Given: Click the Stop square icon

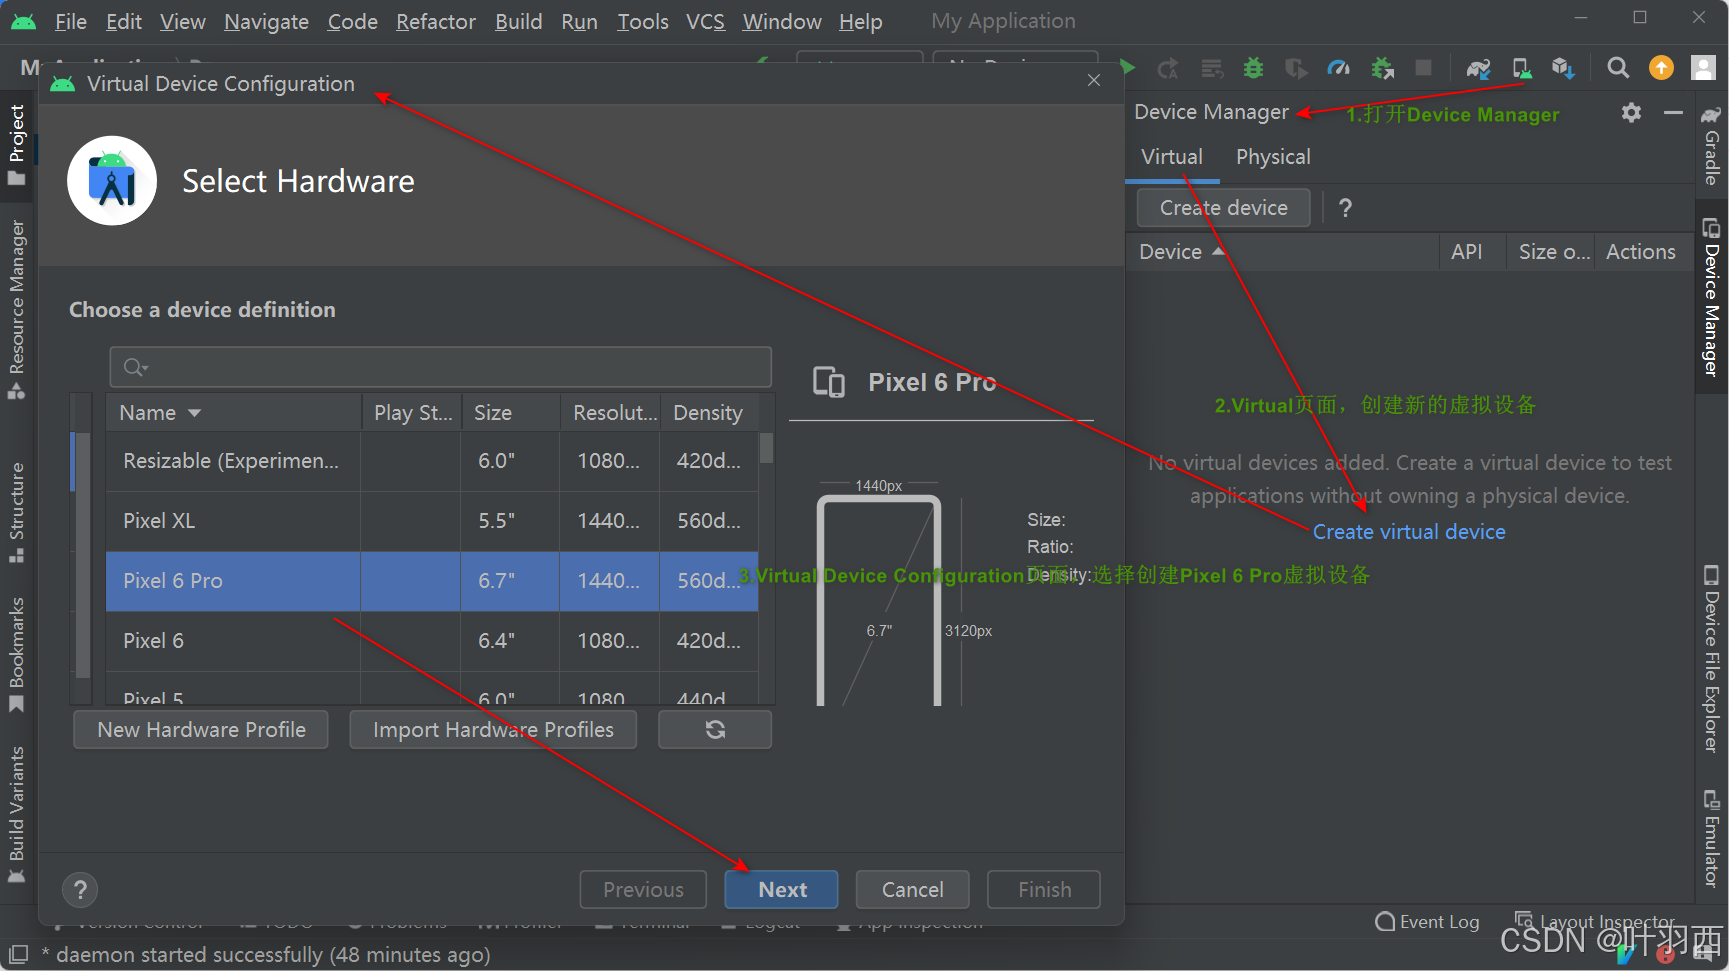Looking at the screenshot, I should [x=1424, y=68].
